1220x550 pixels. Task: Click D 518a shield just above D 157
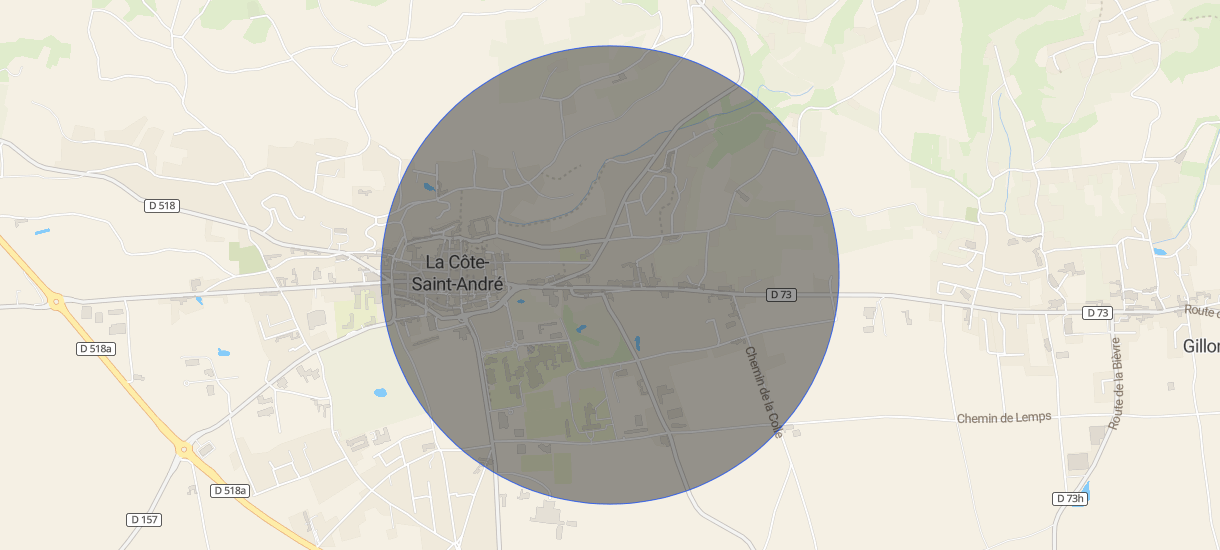231,491
